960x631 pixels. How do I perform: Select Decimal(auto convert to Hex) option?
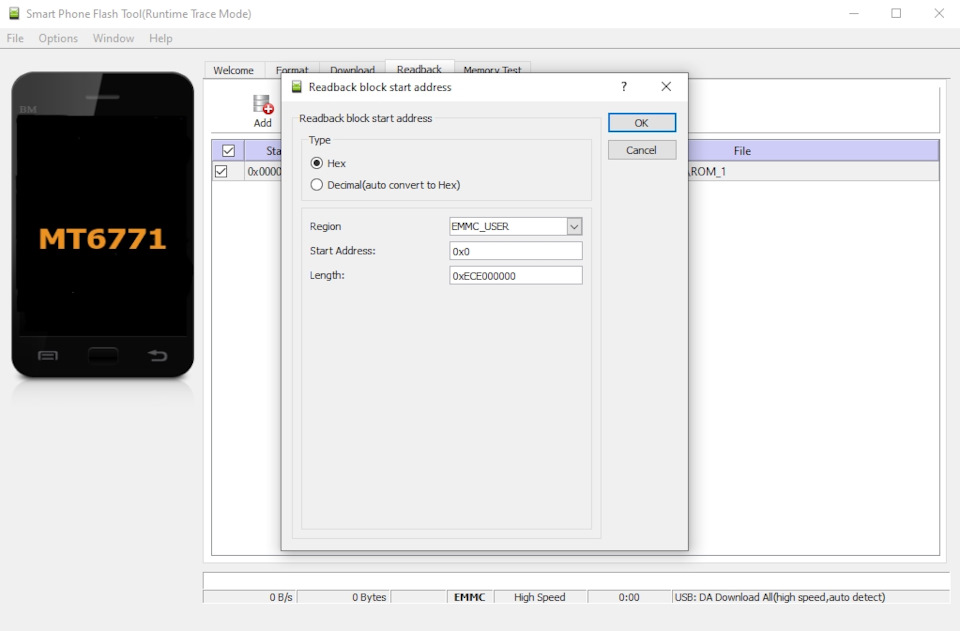pyautogui.click(x=317, y=185)
